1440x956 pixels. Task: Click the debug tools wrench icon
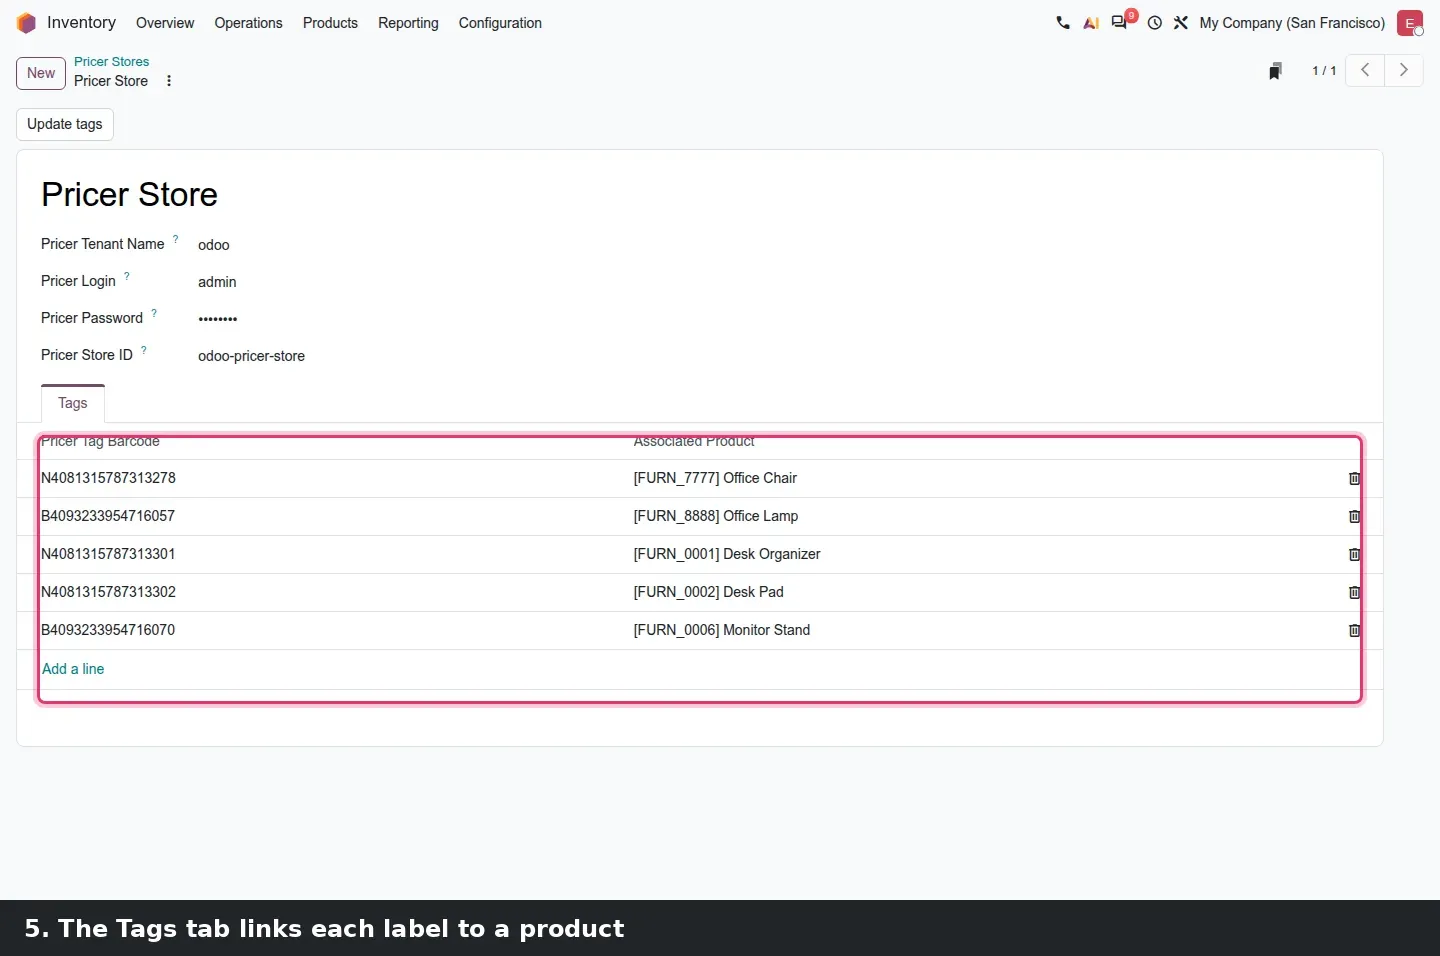tap(1181, 23)
